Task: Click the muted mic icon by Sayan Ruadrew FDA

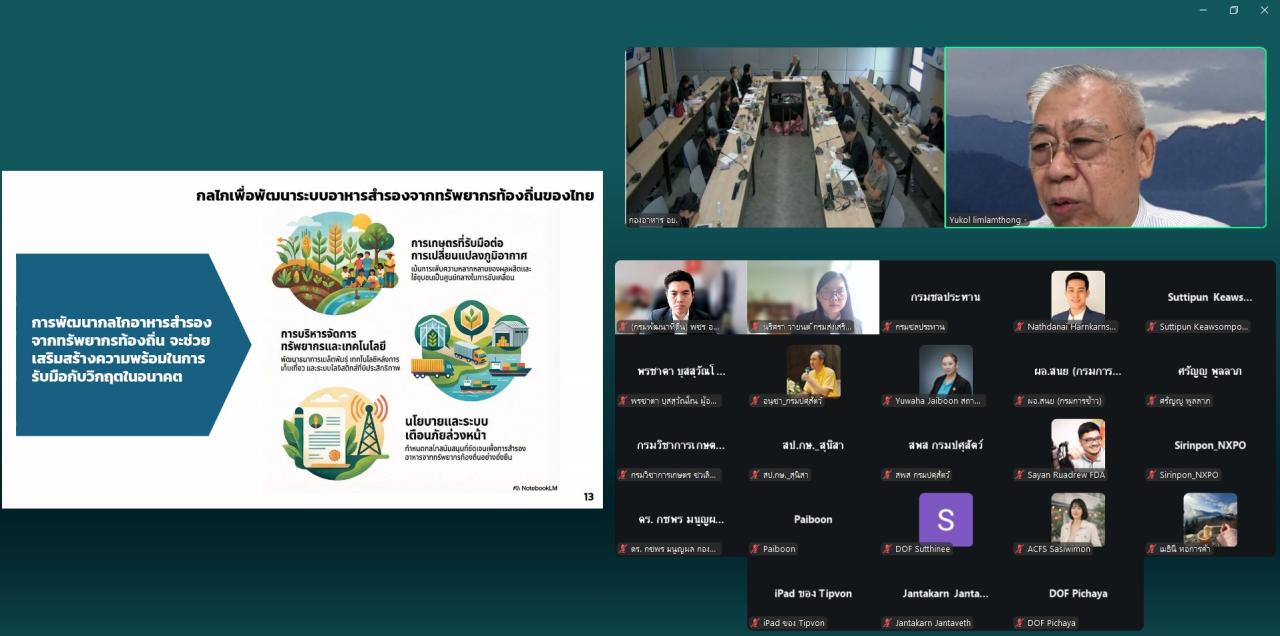Action: point(1019,475)
